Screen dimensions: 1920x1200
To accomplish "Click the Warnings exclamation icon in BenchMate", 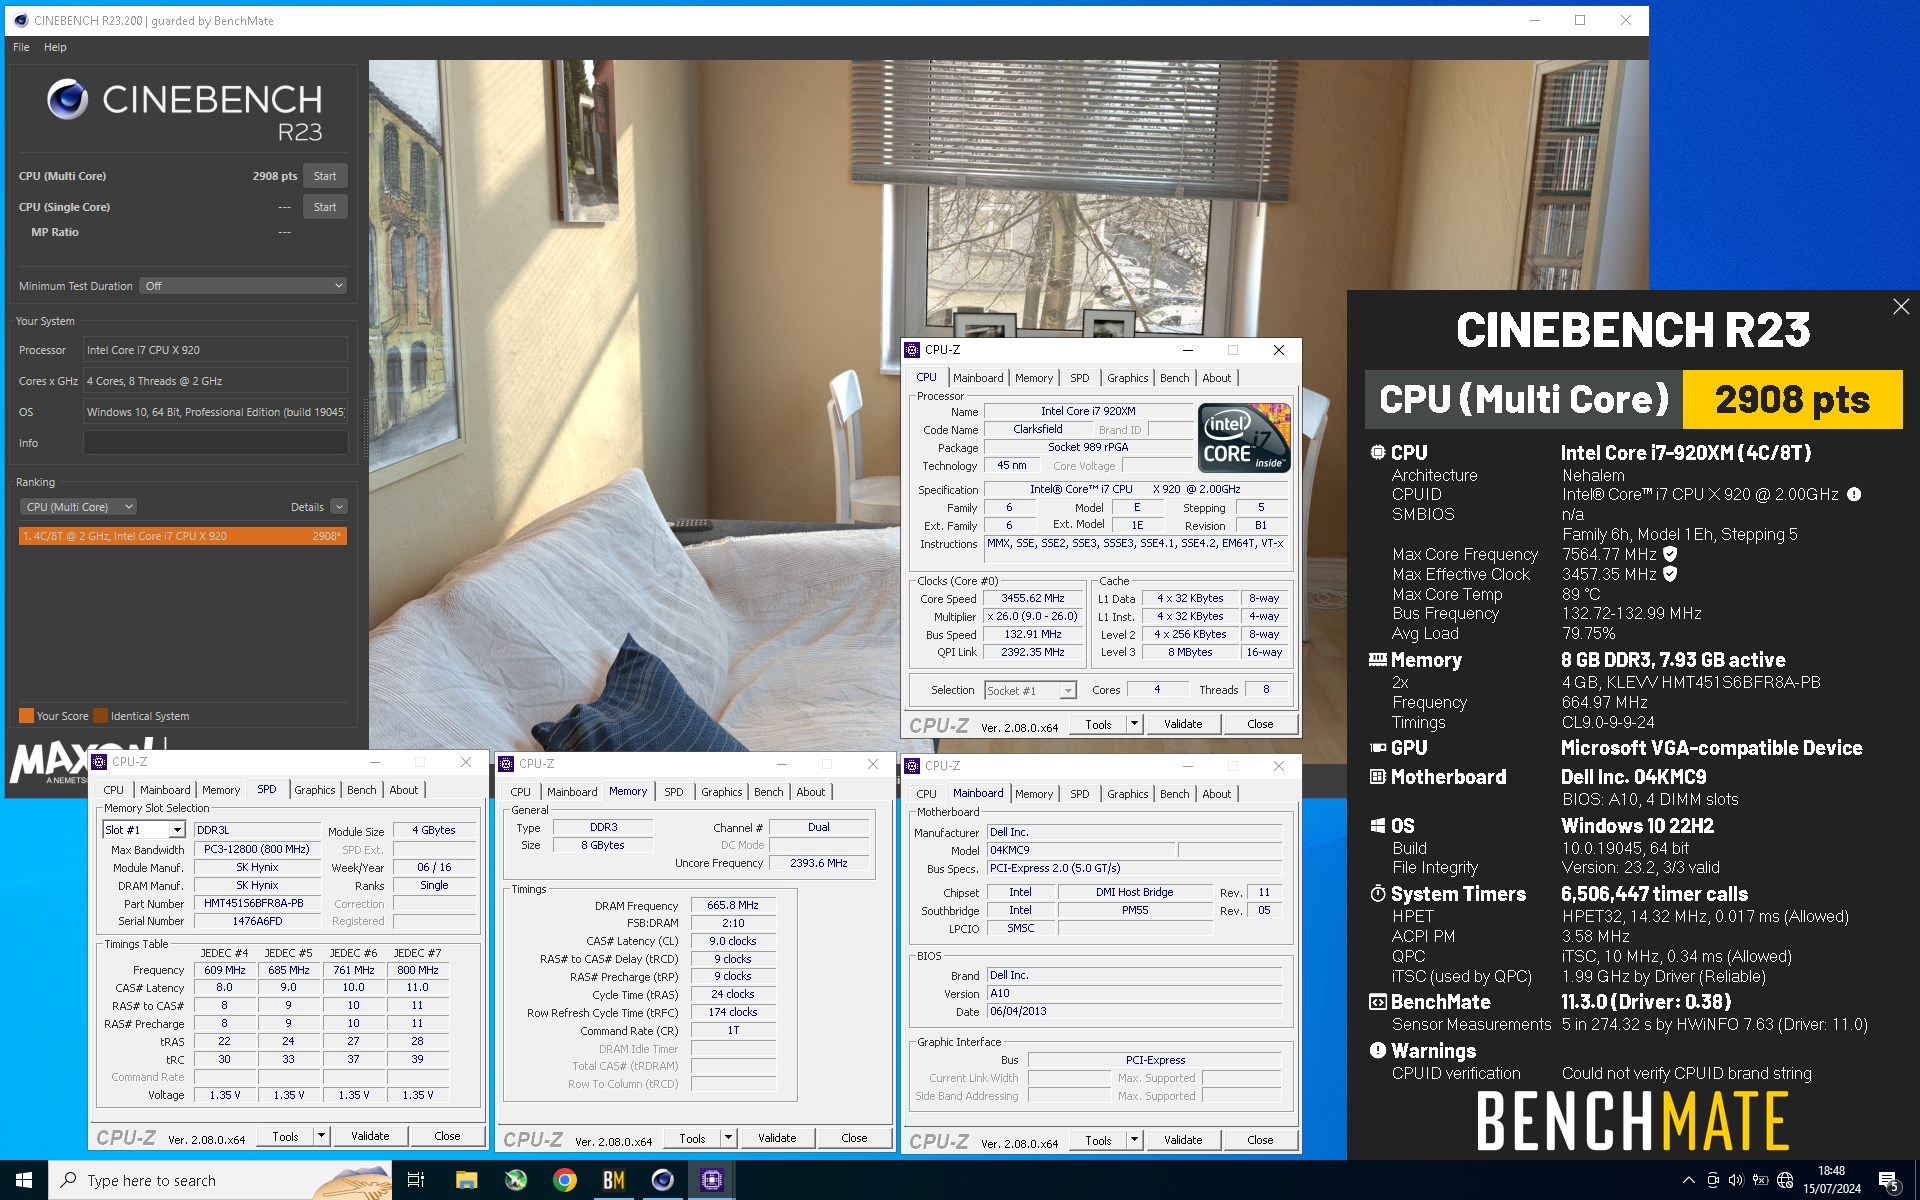I will [1377, 1050].
